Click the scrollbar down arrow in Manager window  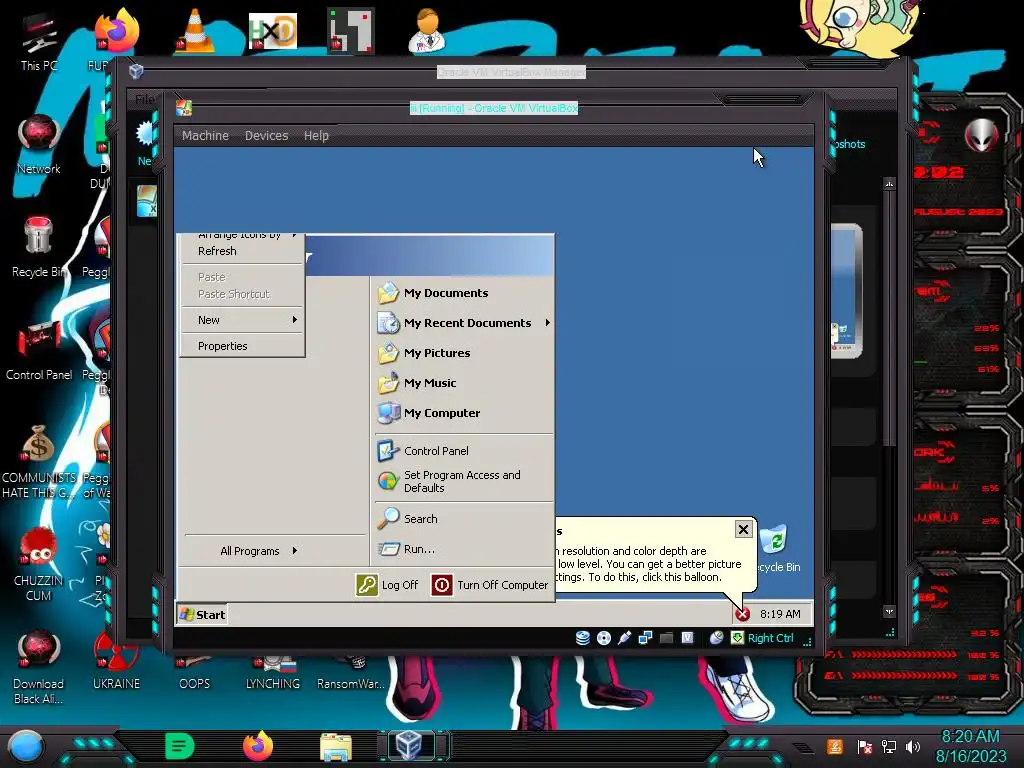[889, 611]
